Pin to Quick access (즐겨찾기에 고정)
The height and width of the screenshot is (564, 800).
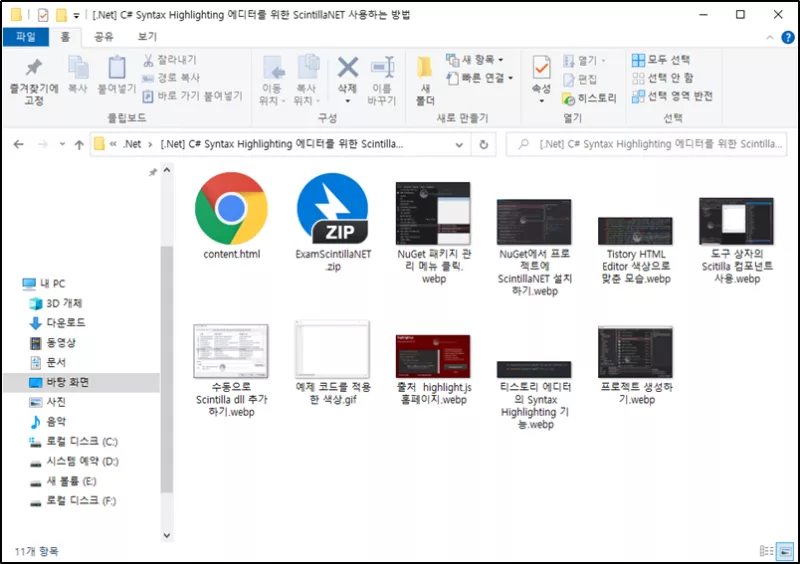coord(34,81)
